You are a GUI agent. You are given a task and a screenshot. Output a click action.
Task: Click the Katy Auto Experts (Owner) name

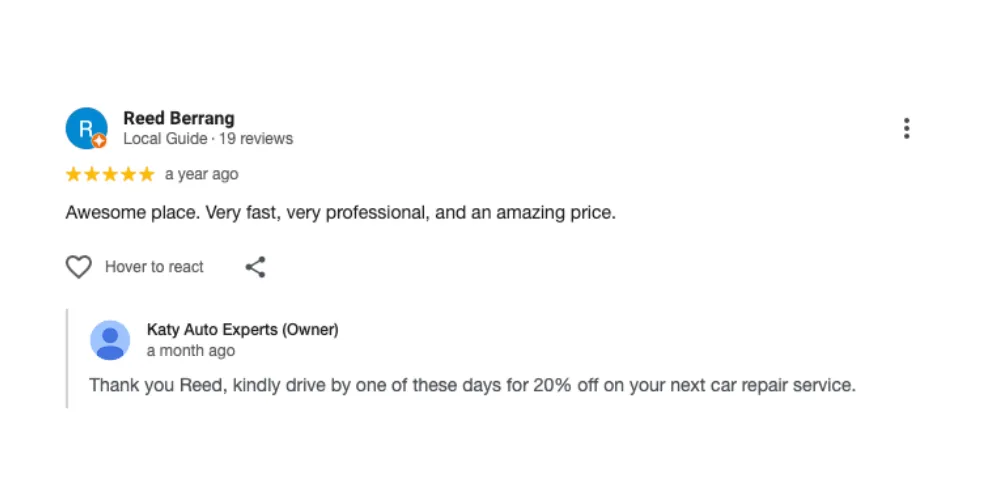(242, 329)
